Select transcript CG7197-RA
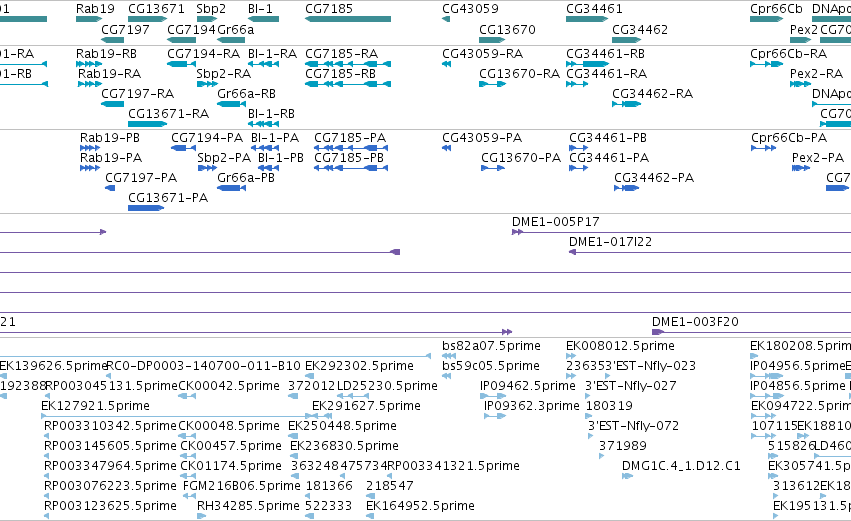 click(x=112, y=104)
